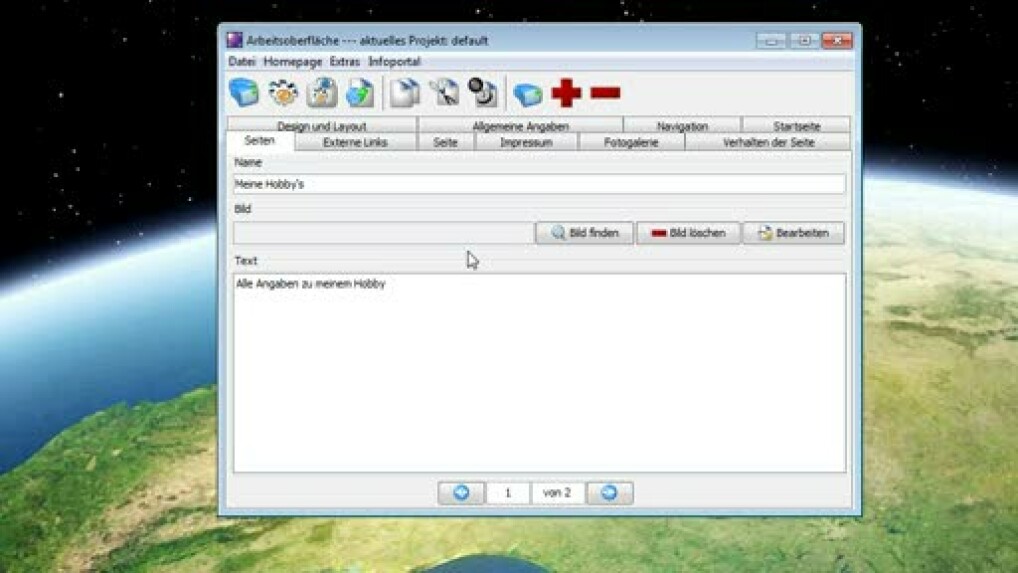Click the Bild löschen button
The width and height of the screenshot is (1018, 573).
click(x=688, y=233)
